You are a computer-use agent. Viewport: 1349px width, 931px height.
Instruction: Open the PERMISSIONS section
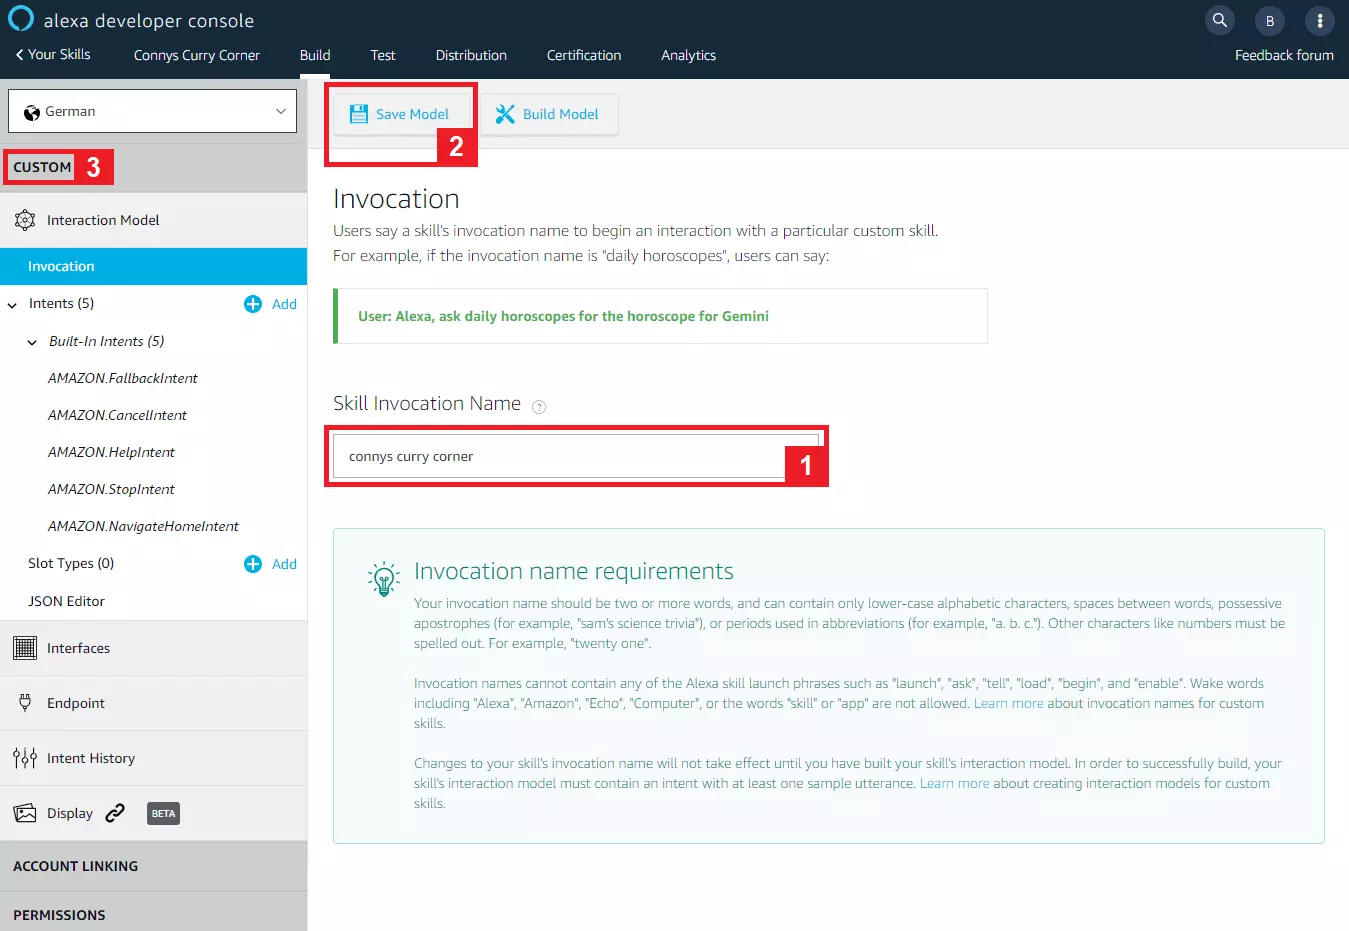pos(153,914)
